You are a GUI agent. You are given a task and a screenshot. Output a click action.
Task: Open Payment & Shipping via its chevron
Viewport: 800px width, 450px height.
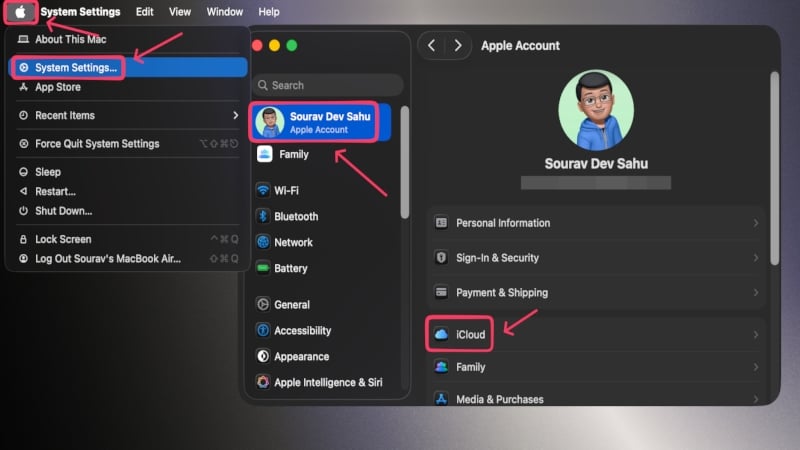pyautogui.click(x=756, y=292)
